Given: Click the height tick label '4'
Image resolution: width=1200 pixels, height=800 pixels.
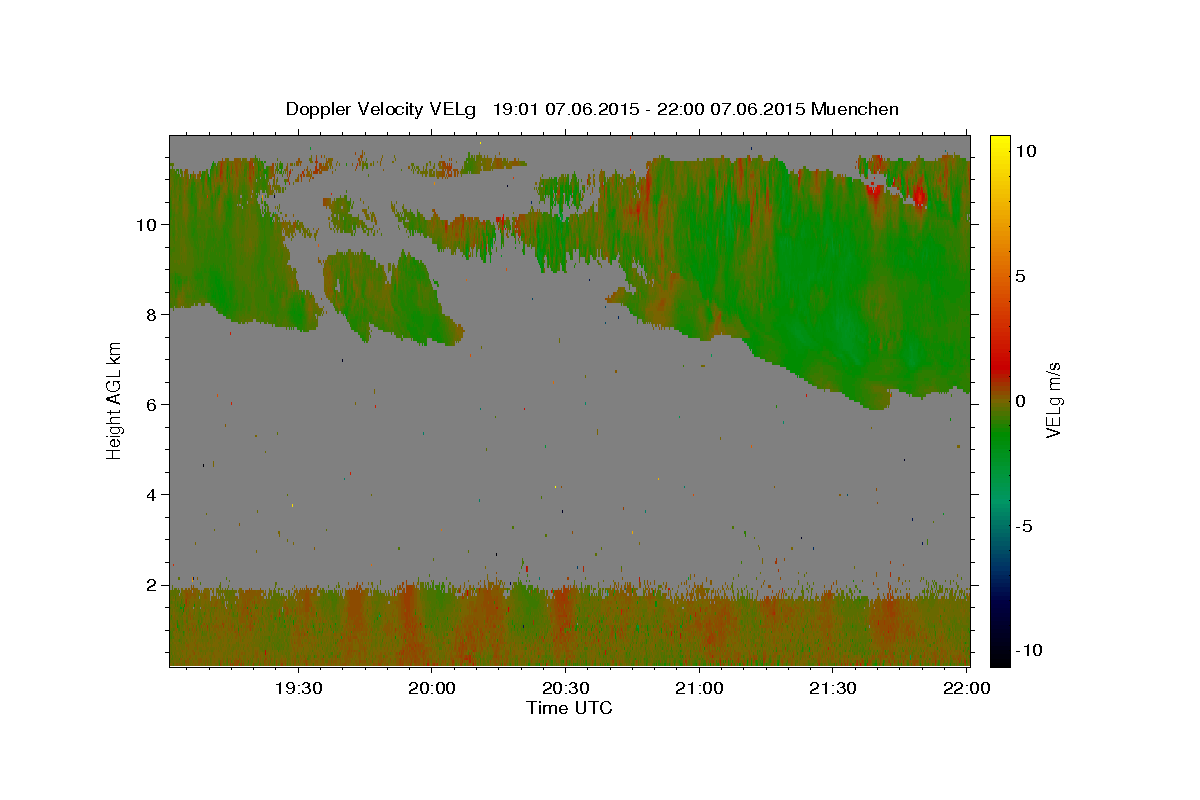Looking at the screenshot, I should pyautogui.click(x=149, y=494).
